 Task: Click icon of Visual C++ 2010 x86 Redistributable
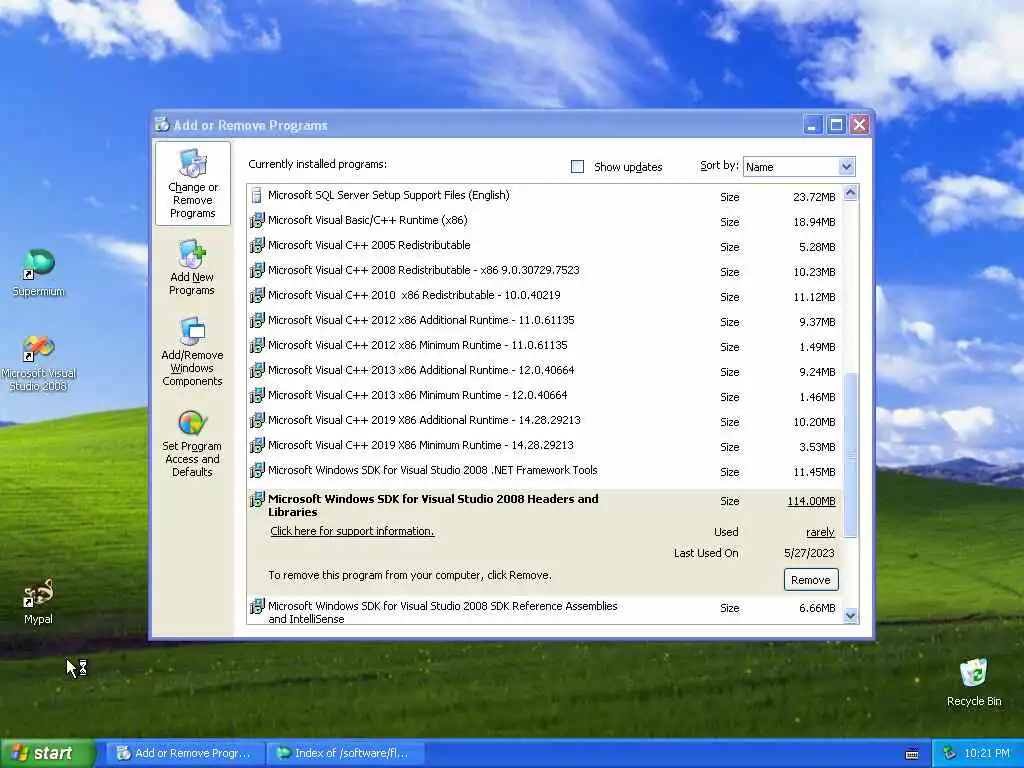(257, 295)
